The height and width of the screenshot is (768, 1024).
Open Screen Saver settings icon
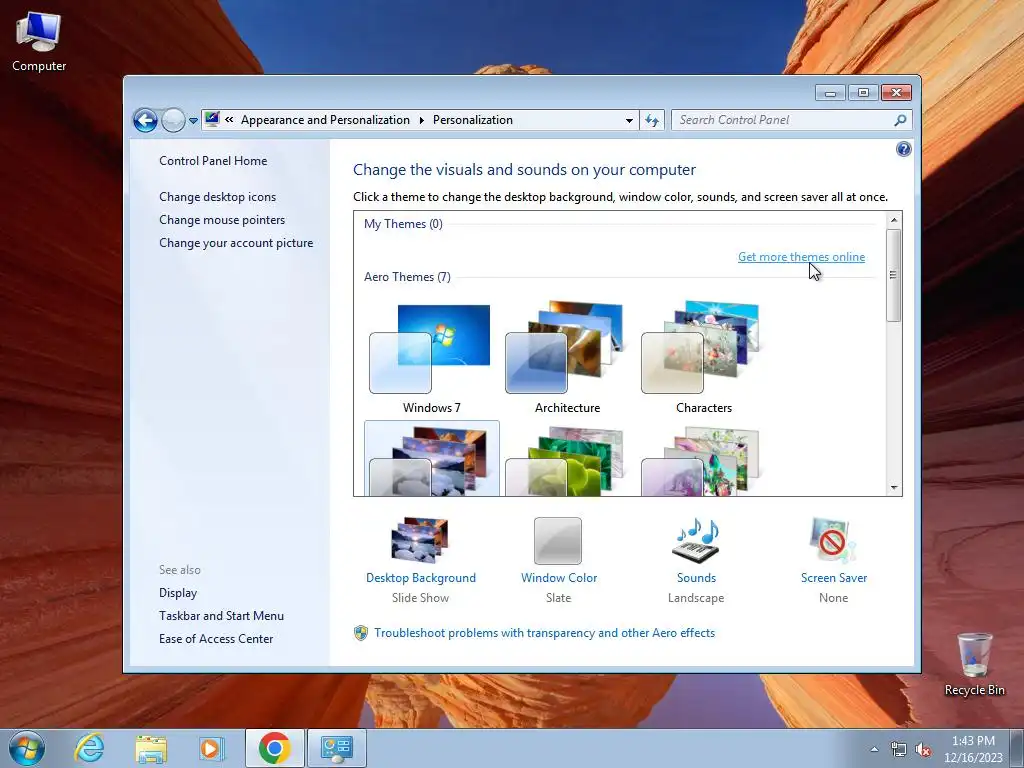tap(832, 540)
